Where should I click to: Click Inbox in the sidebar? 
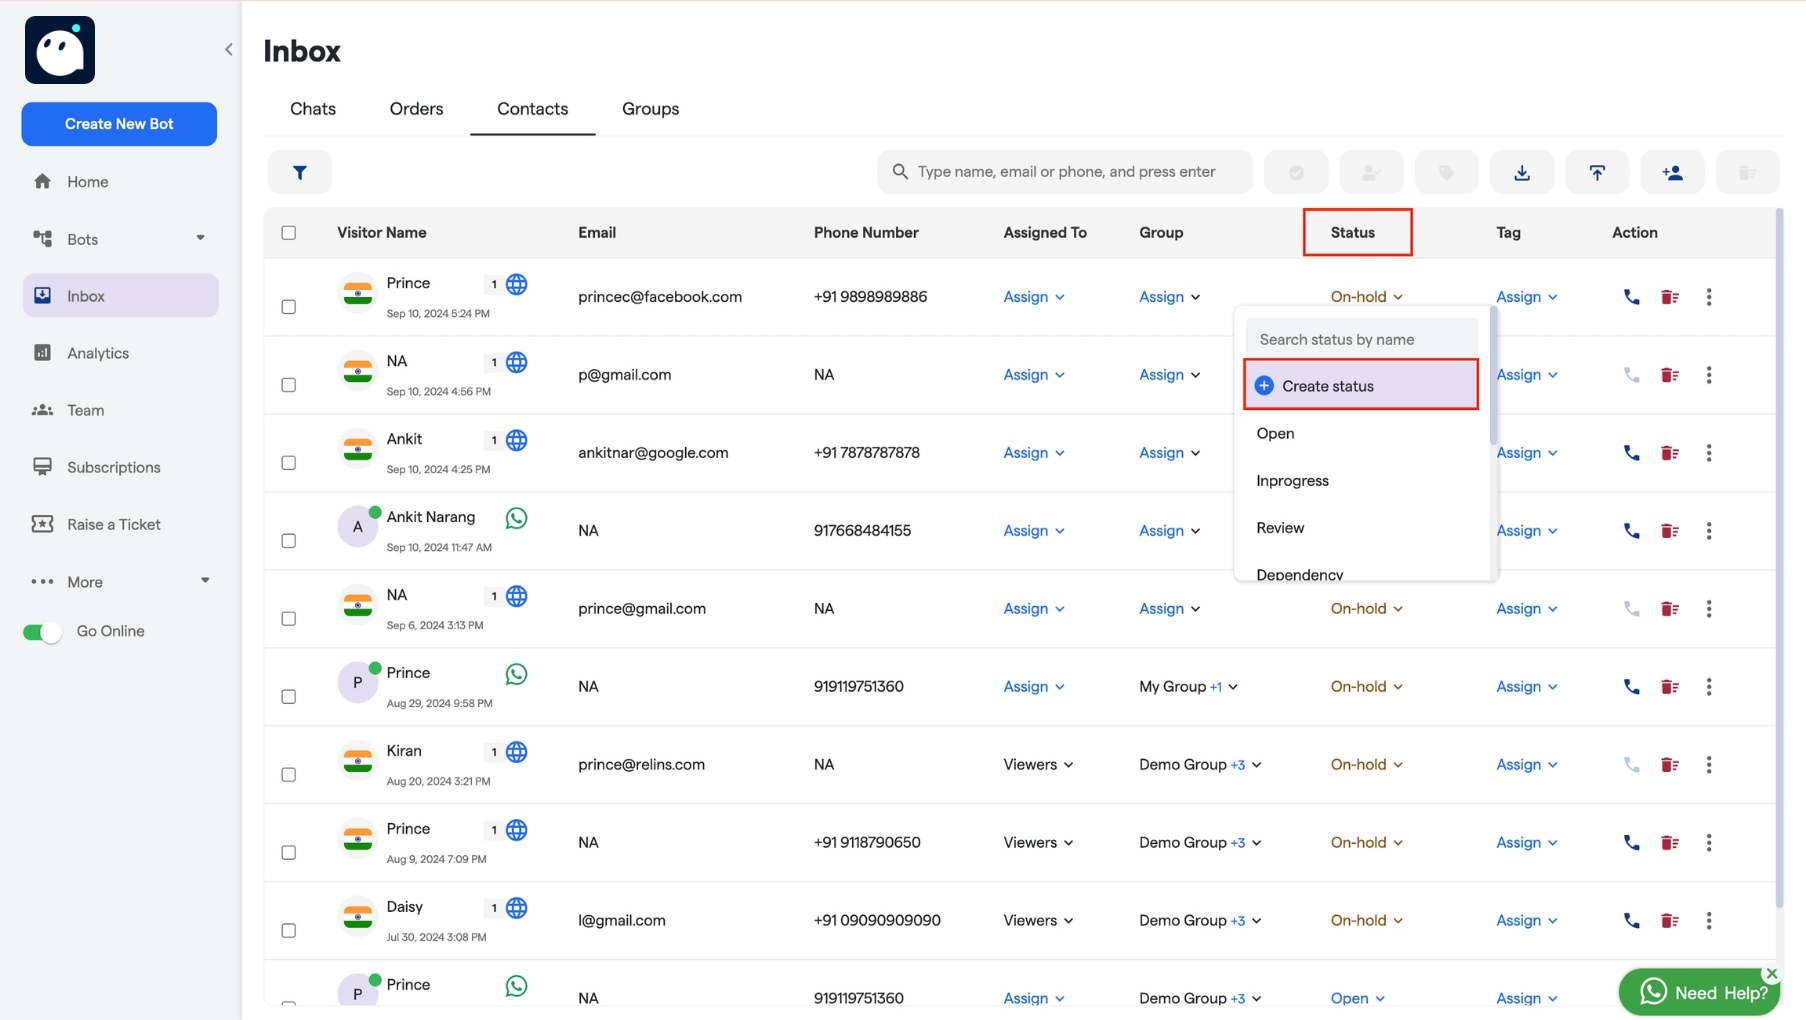pos(120,296)
